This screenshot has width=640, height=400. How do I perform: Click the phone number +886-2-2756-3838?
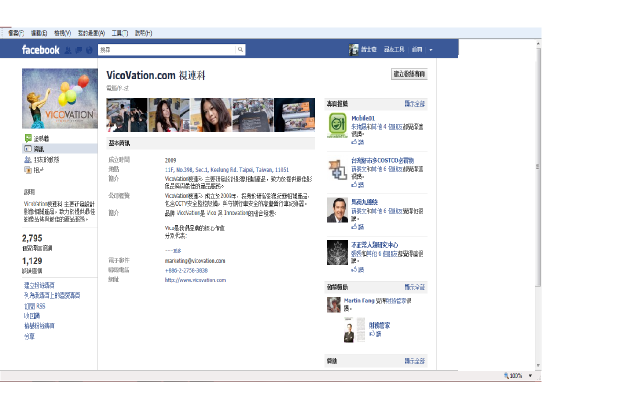[x=186, y=270]
